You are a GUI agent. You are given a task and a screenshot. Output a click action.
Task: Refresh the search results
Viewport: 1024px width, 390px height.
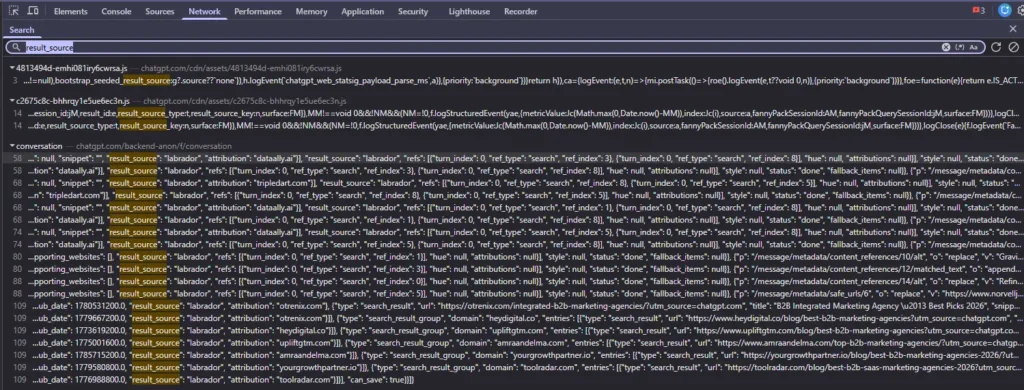point(995,47)
